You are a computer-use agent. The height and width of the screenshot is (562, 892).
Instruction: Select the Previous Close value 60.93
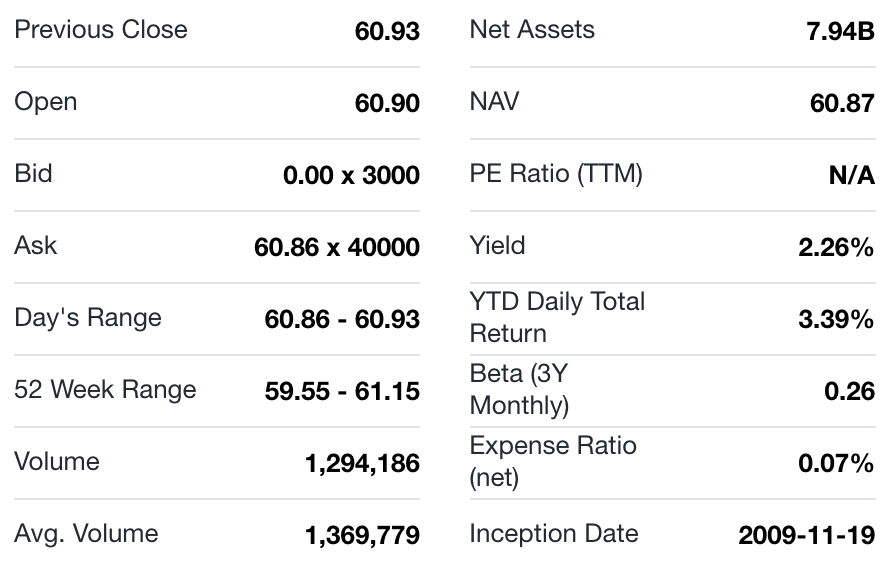pyautogui.click(x=387, y=32)
